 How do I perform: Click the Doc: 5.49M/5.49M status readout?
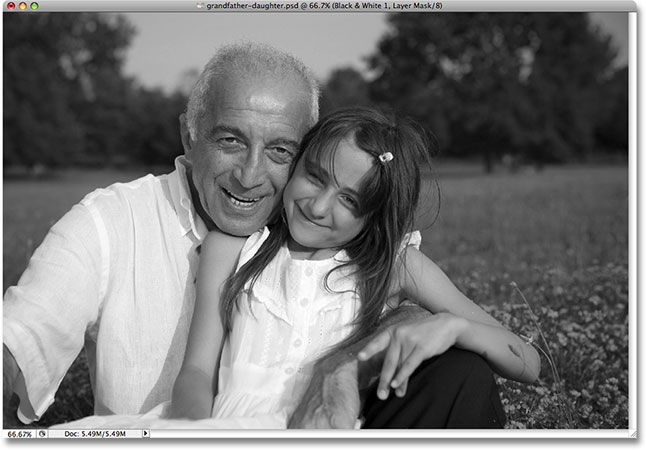(94, 434)
